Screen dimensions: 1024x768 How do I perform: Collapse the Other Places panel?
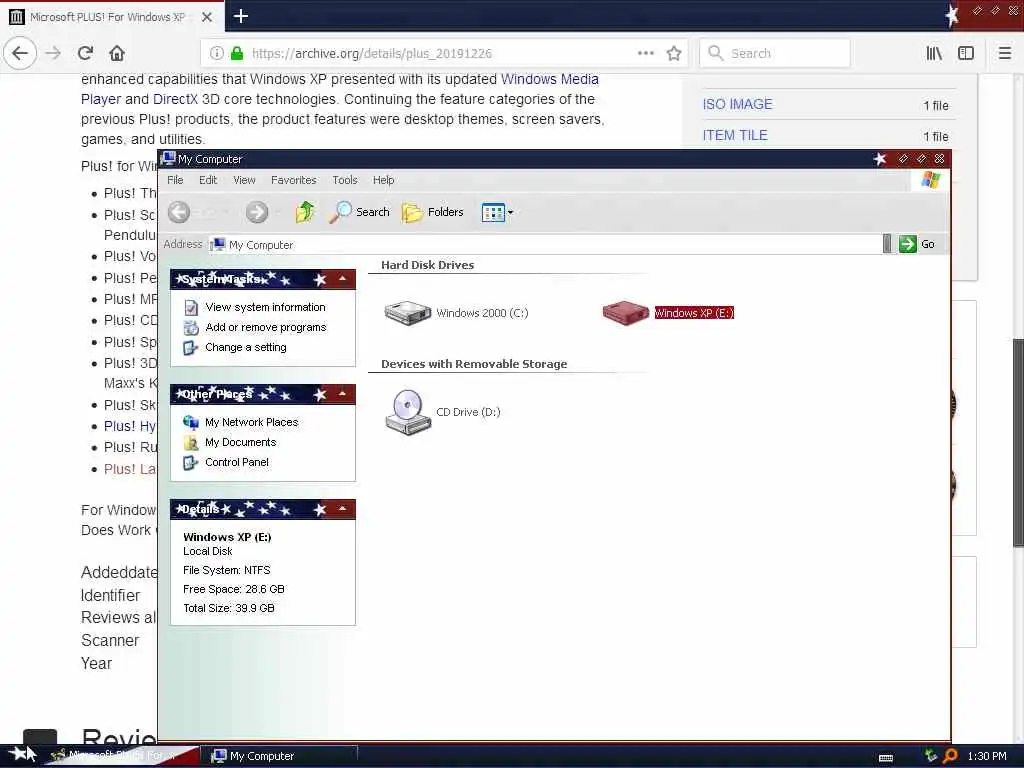coord(342,394)
